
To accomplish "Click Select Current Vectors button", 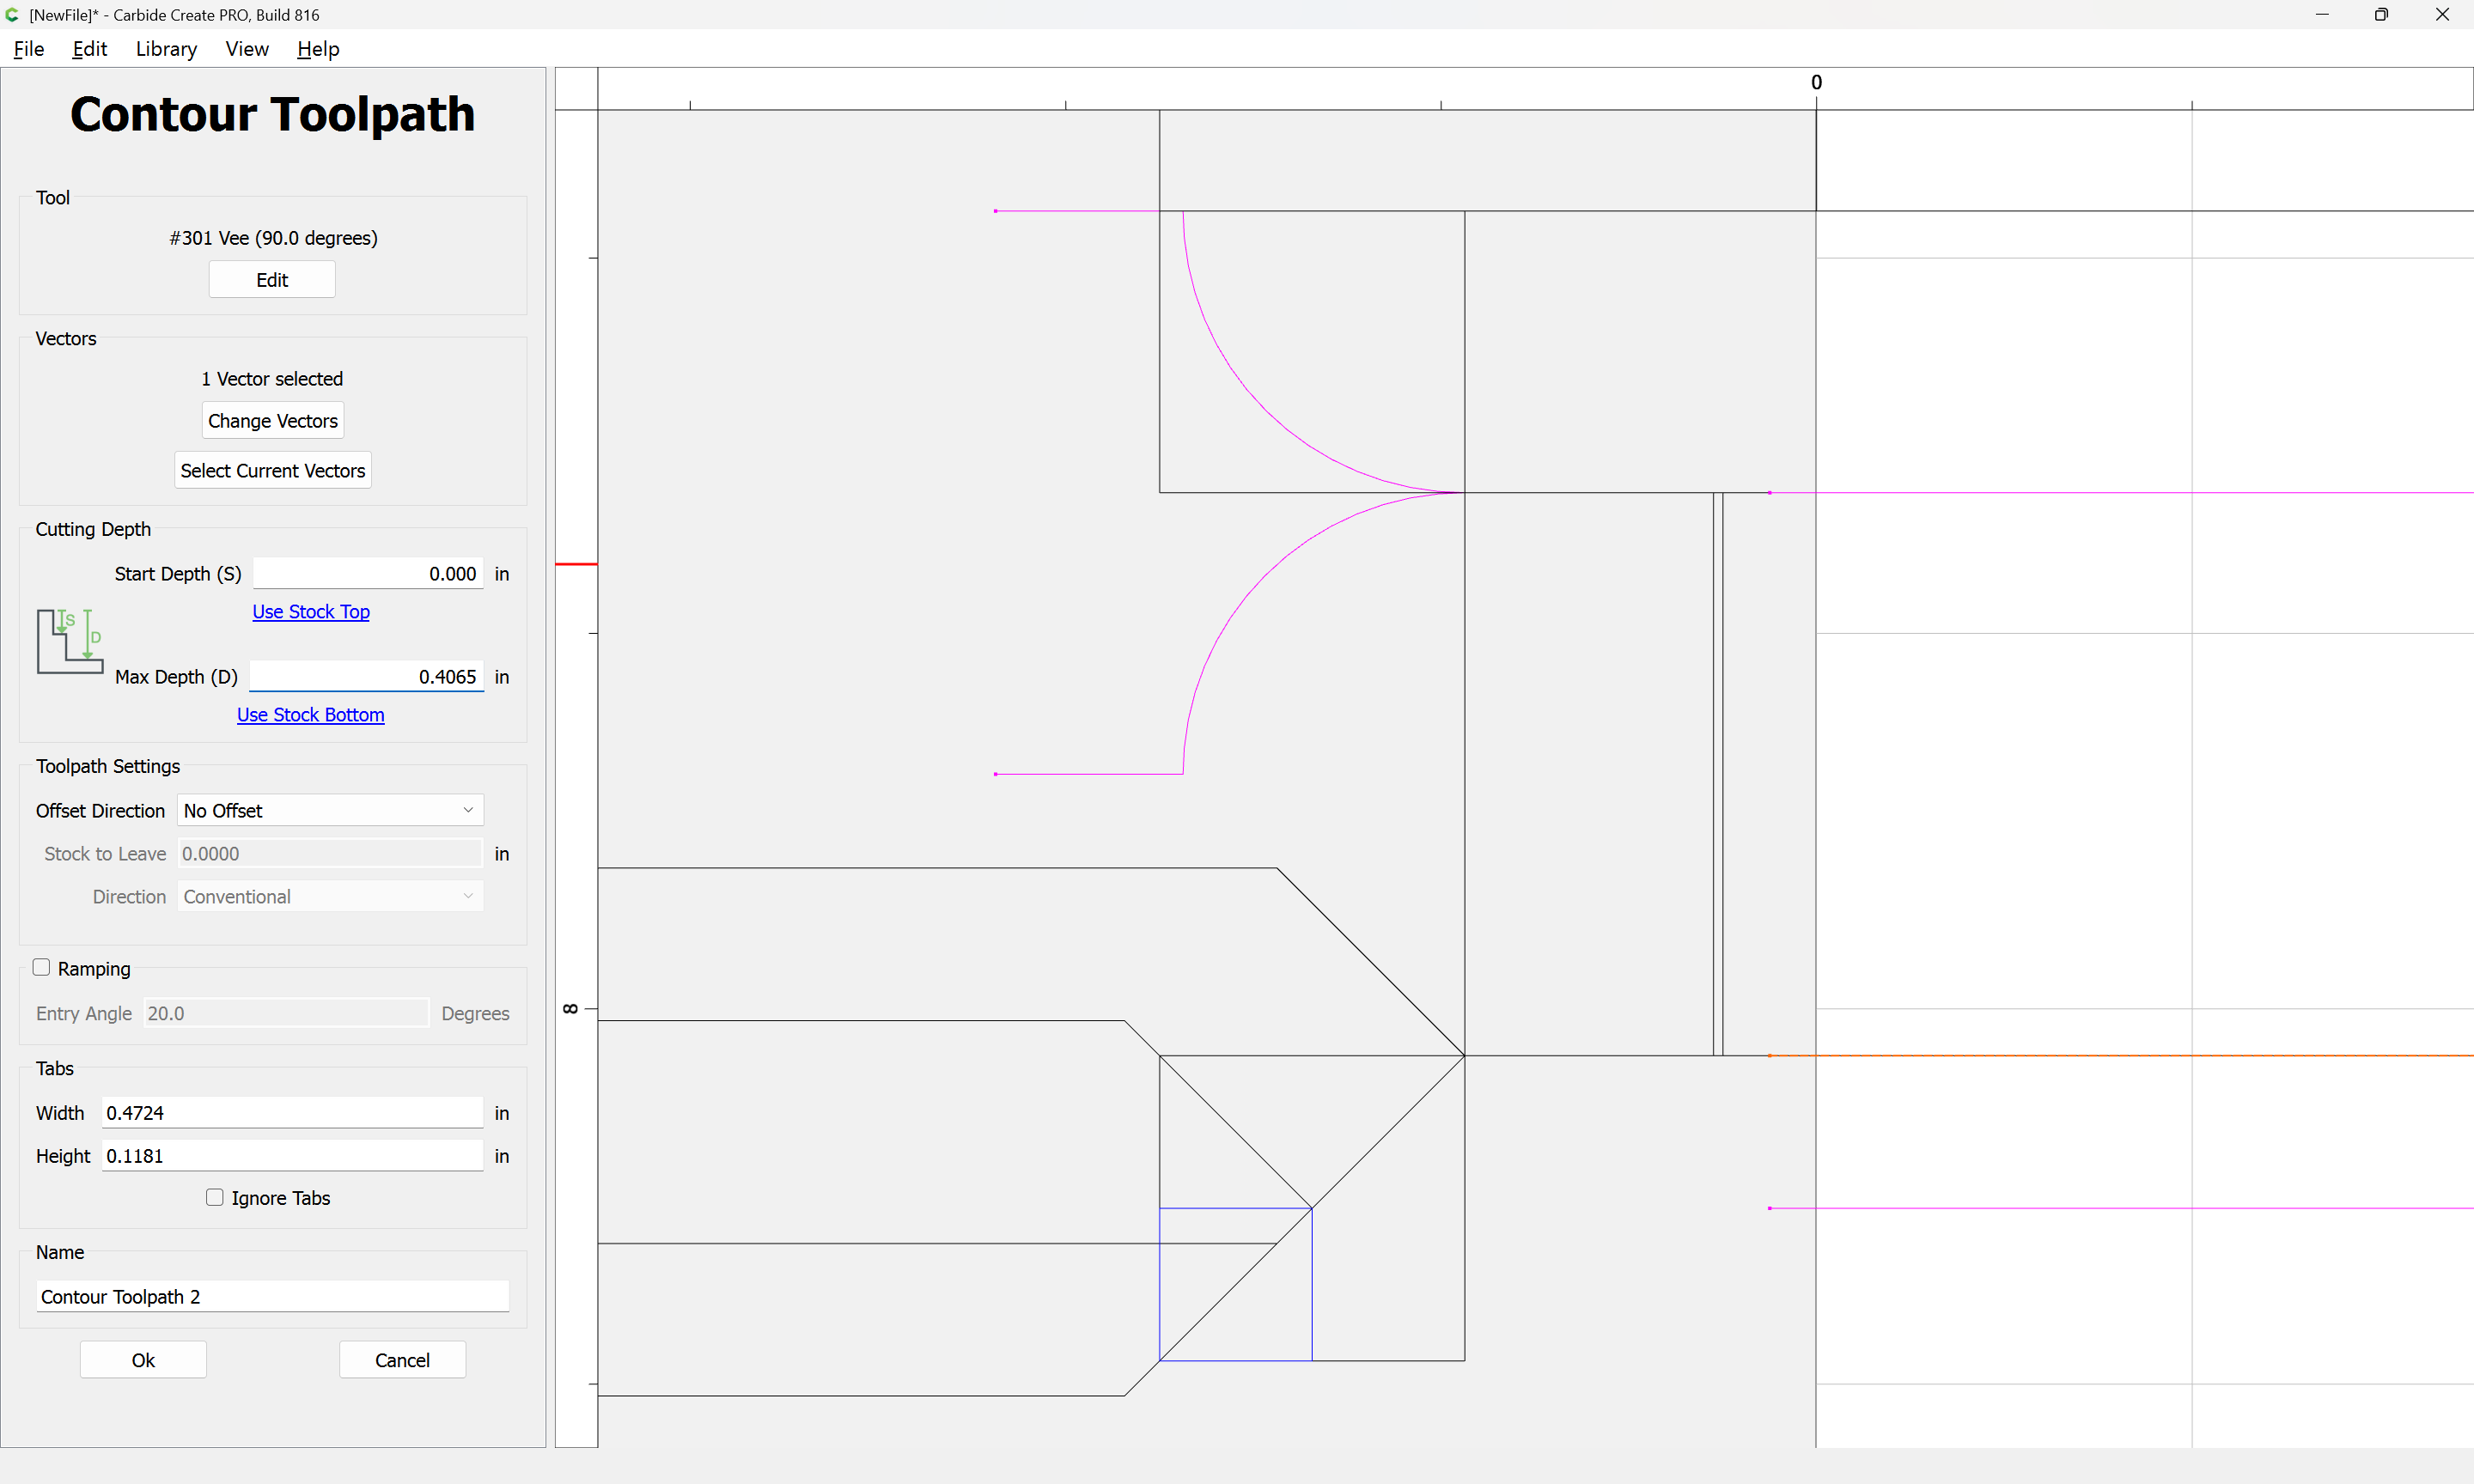I will pyautogui.click(x=273, y=470).
